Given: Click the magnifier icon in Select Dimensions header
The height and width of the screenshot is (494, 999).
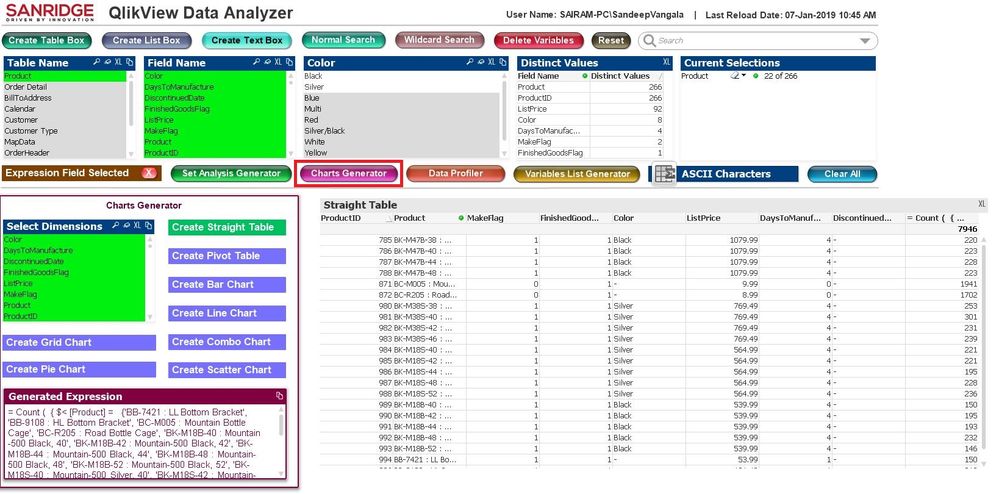Looking at the screenshot, I should pos(116,226).
